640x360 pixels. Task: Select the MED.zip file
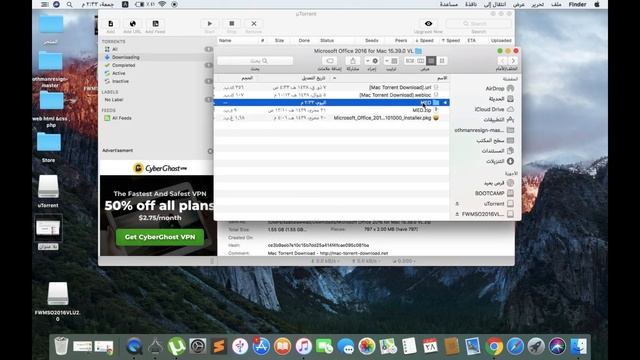coord(422,110)
